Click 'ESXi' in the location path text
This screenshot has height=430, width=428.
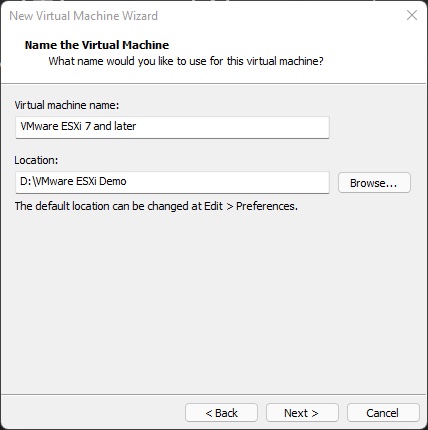(86, 181)
